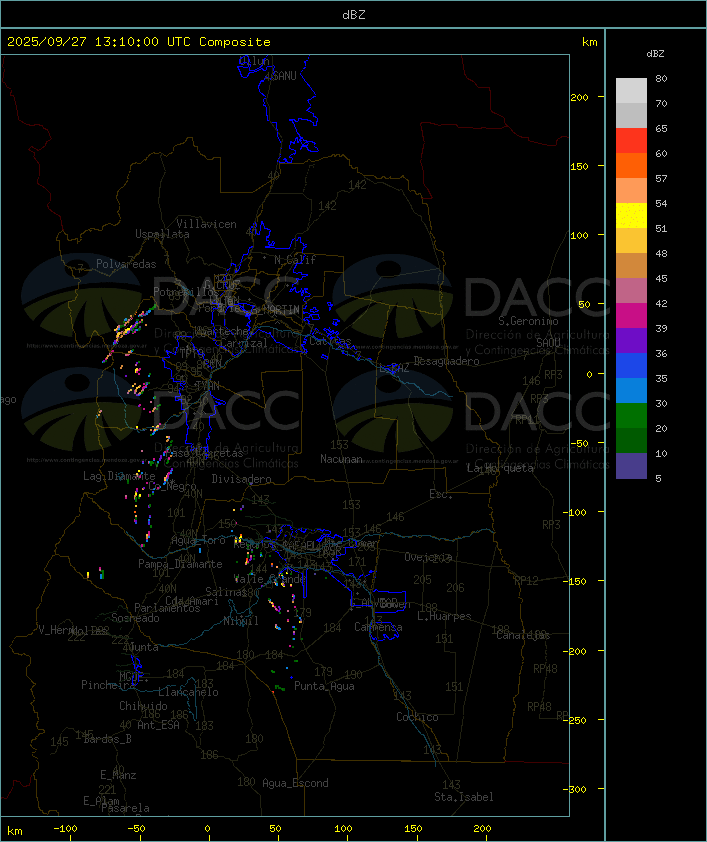Click the bright yellow 51-54 dBZ swatch
707x842 pixels.
[631, 216]
